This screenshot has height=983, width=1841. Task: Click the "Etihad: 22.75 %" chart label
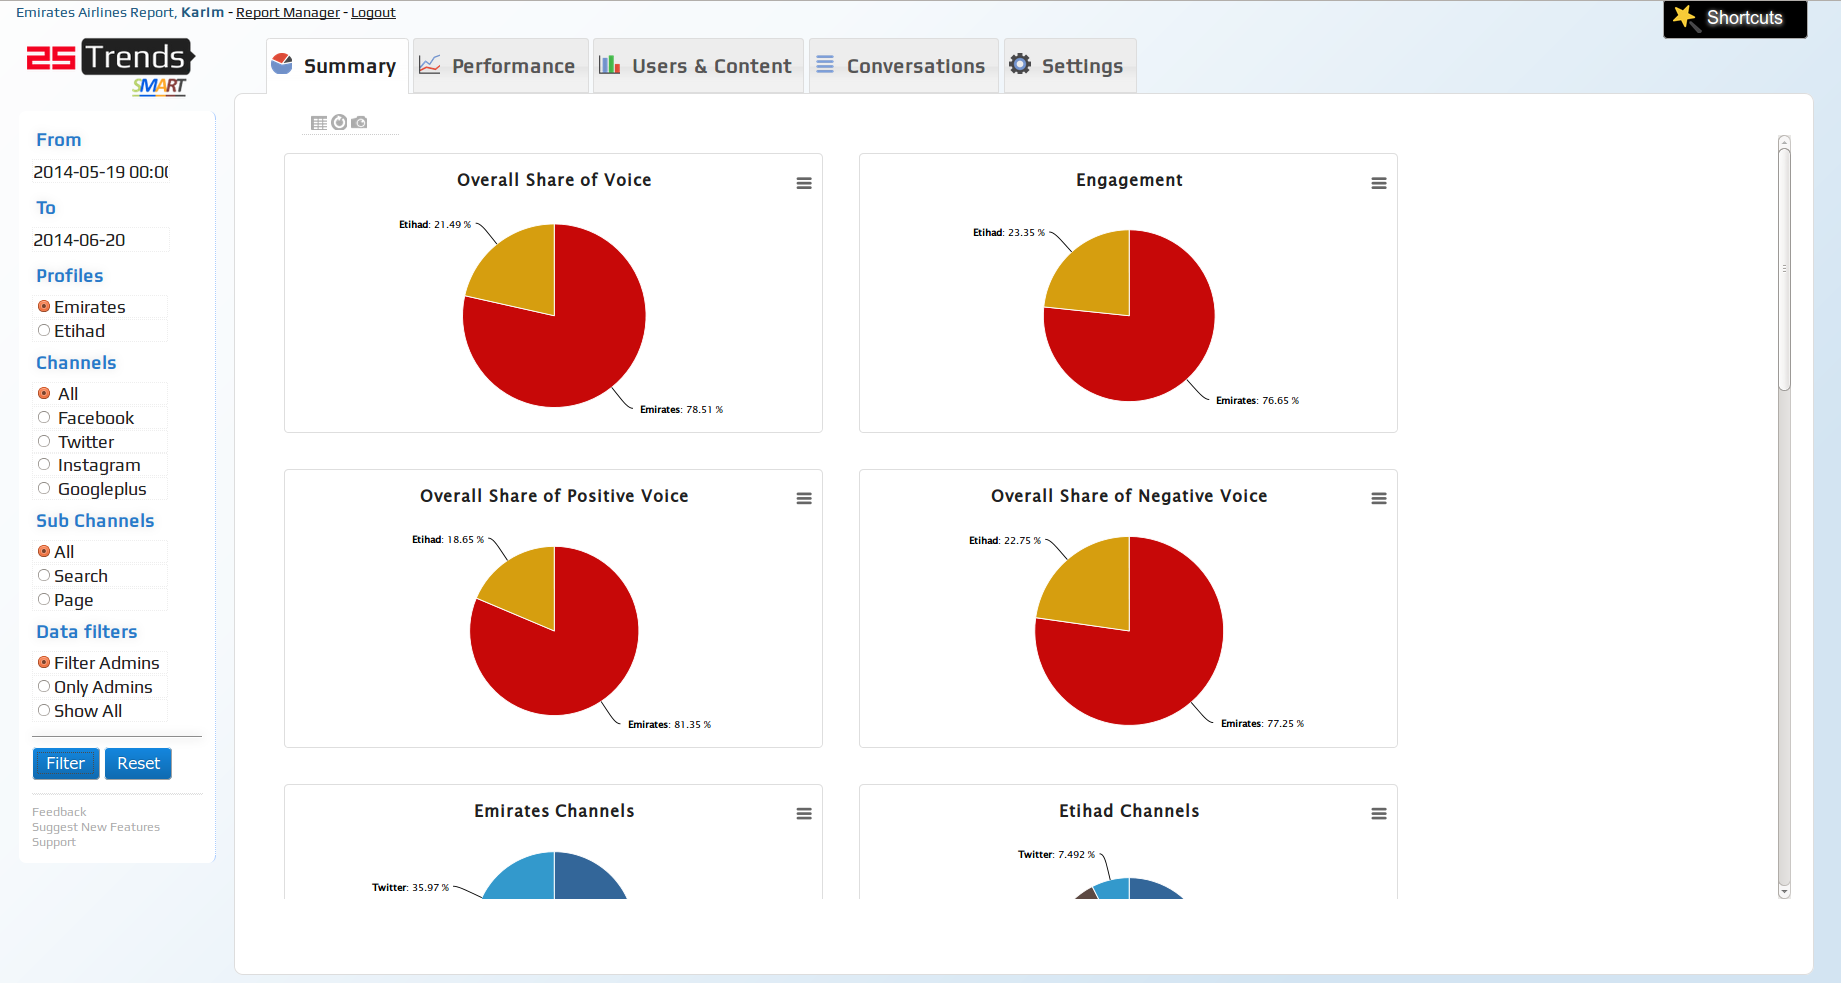pos(1005,540)
